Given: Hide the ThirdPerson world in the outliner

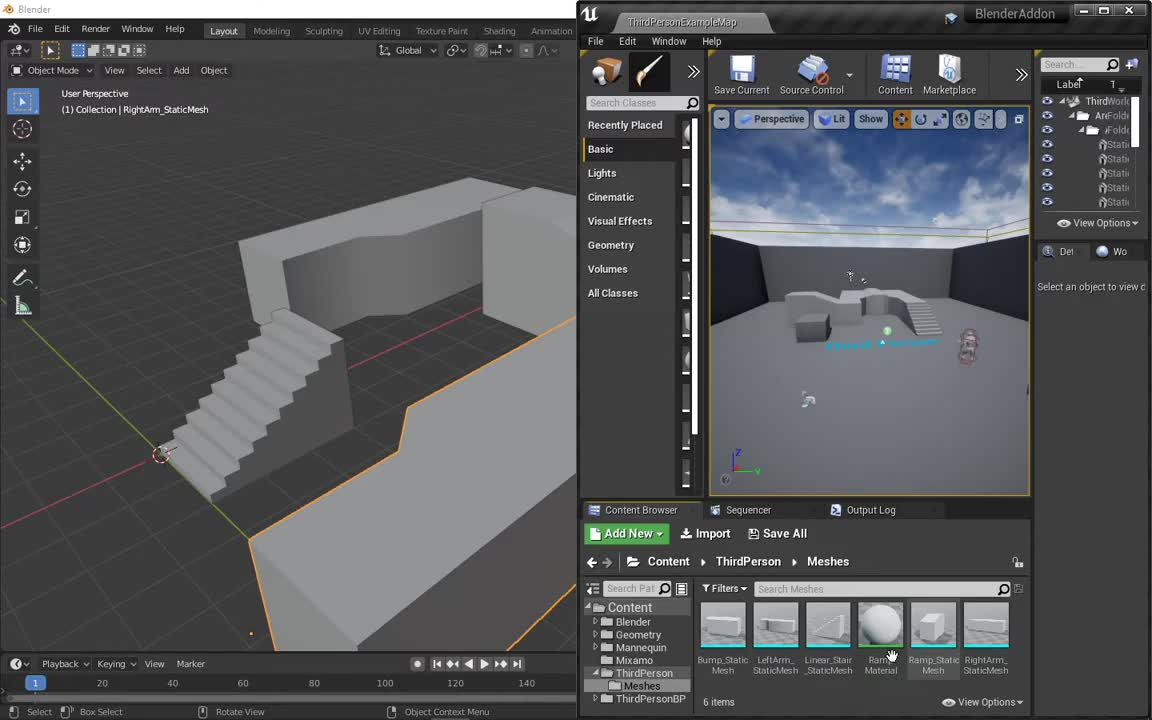Looking at the screenshot, I should coord(1047,101).
